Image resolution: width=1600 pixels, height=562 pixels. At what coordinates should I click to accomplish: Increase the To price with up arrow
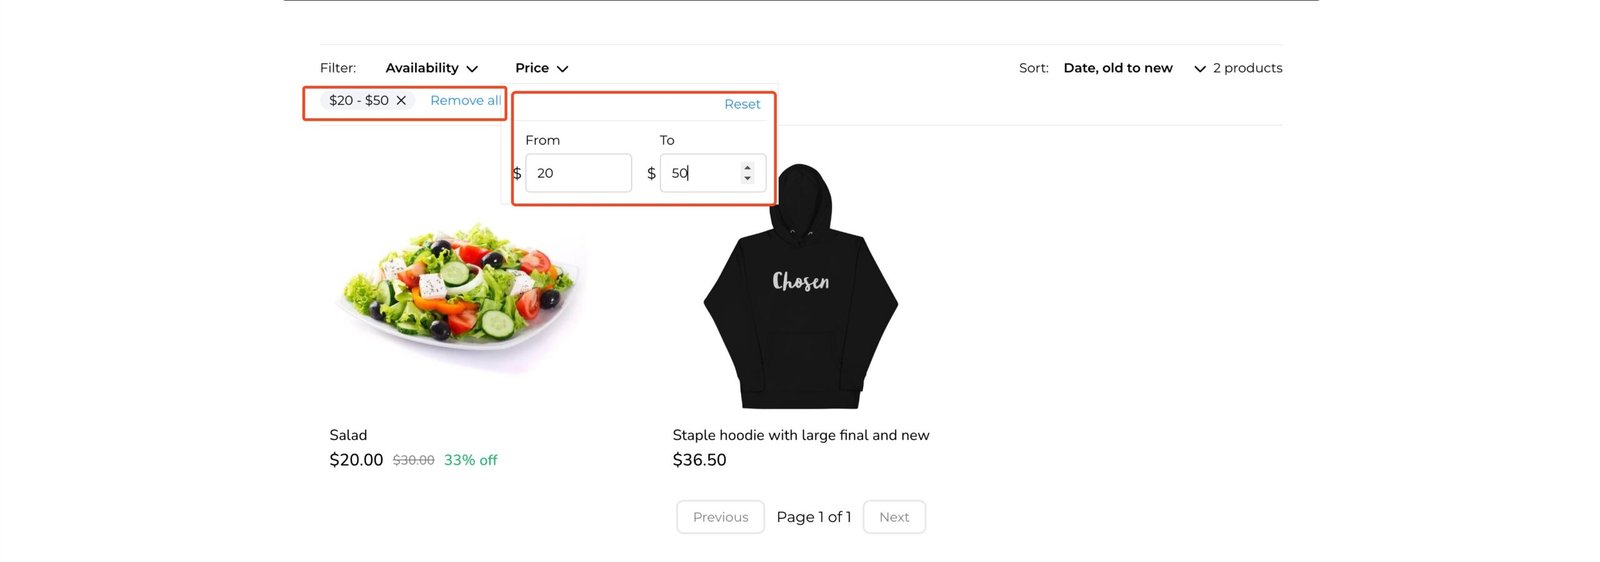[747, 168]
